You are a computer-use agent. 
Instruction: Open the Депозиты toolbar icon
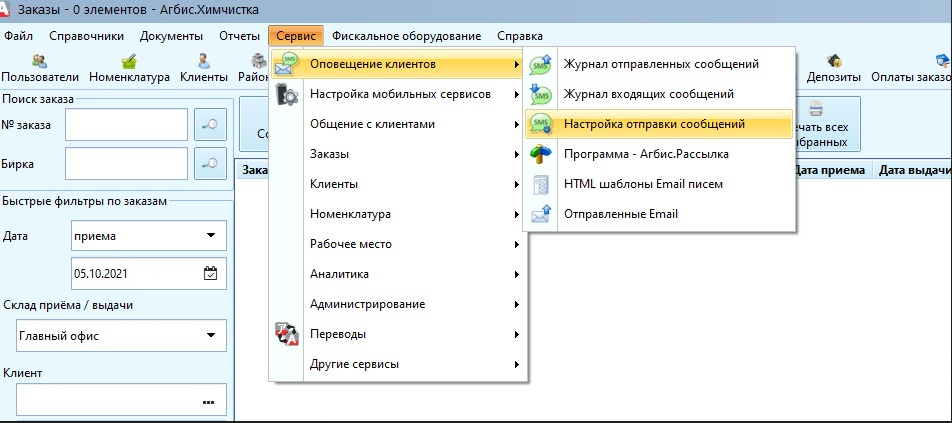coord(834,61)
